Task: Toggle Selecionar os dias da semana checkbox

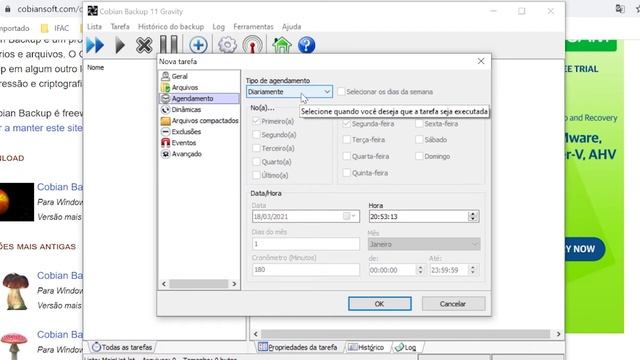Action: pyautogui.click(x=341, y=92)
